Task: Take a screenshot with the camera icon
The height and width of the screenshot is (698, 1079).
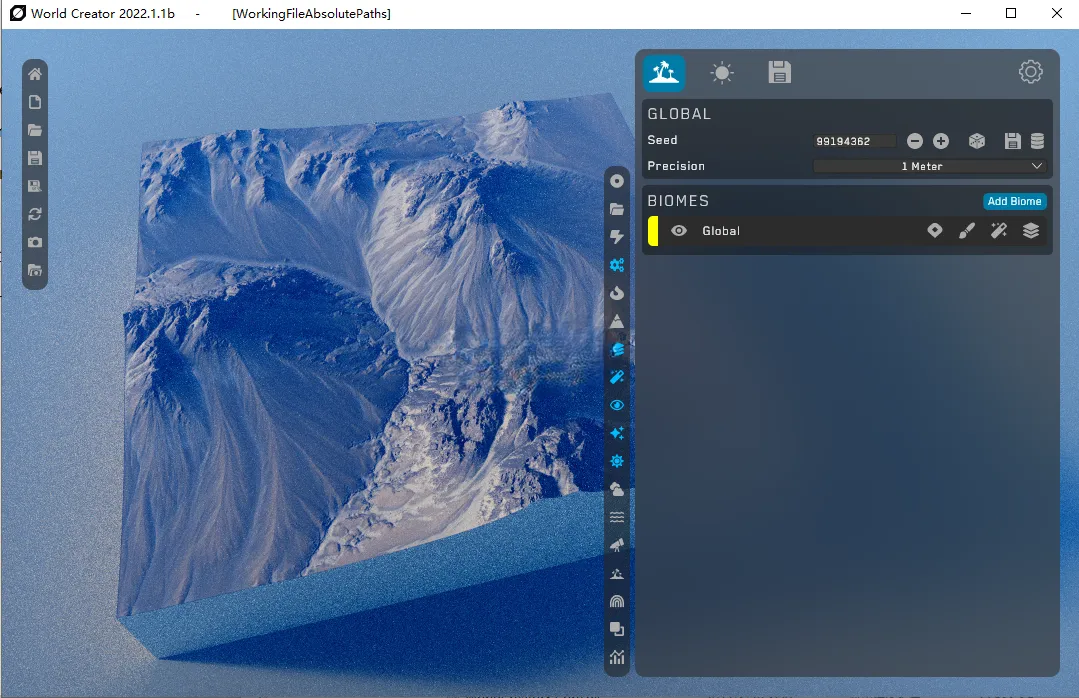Action: 35,242
